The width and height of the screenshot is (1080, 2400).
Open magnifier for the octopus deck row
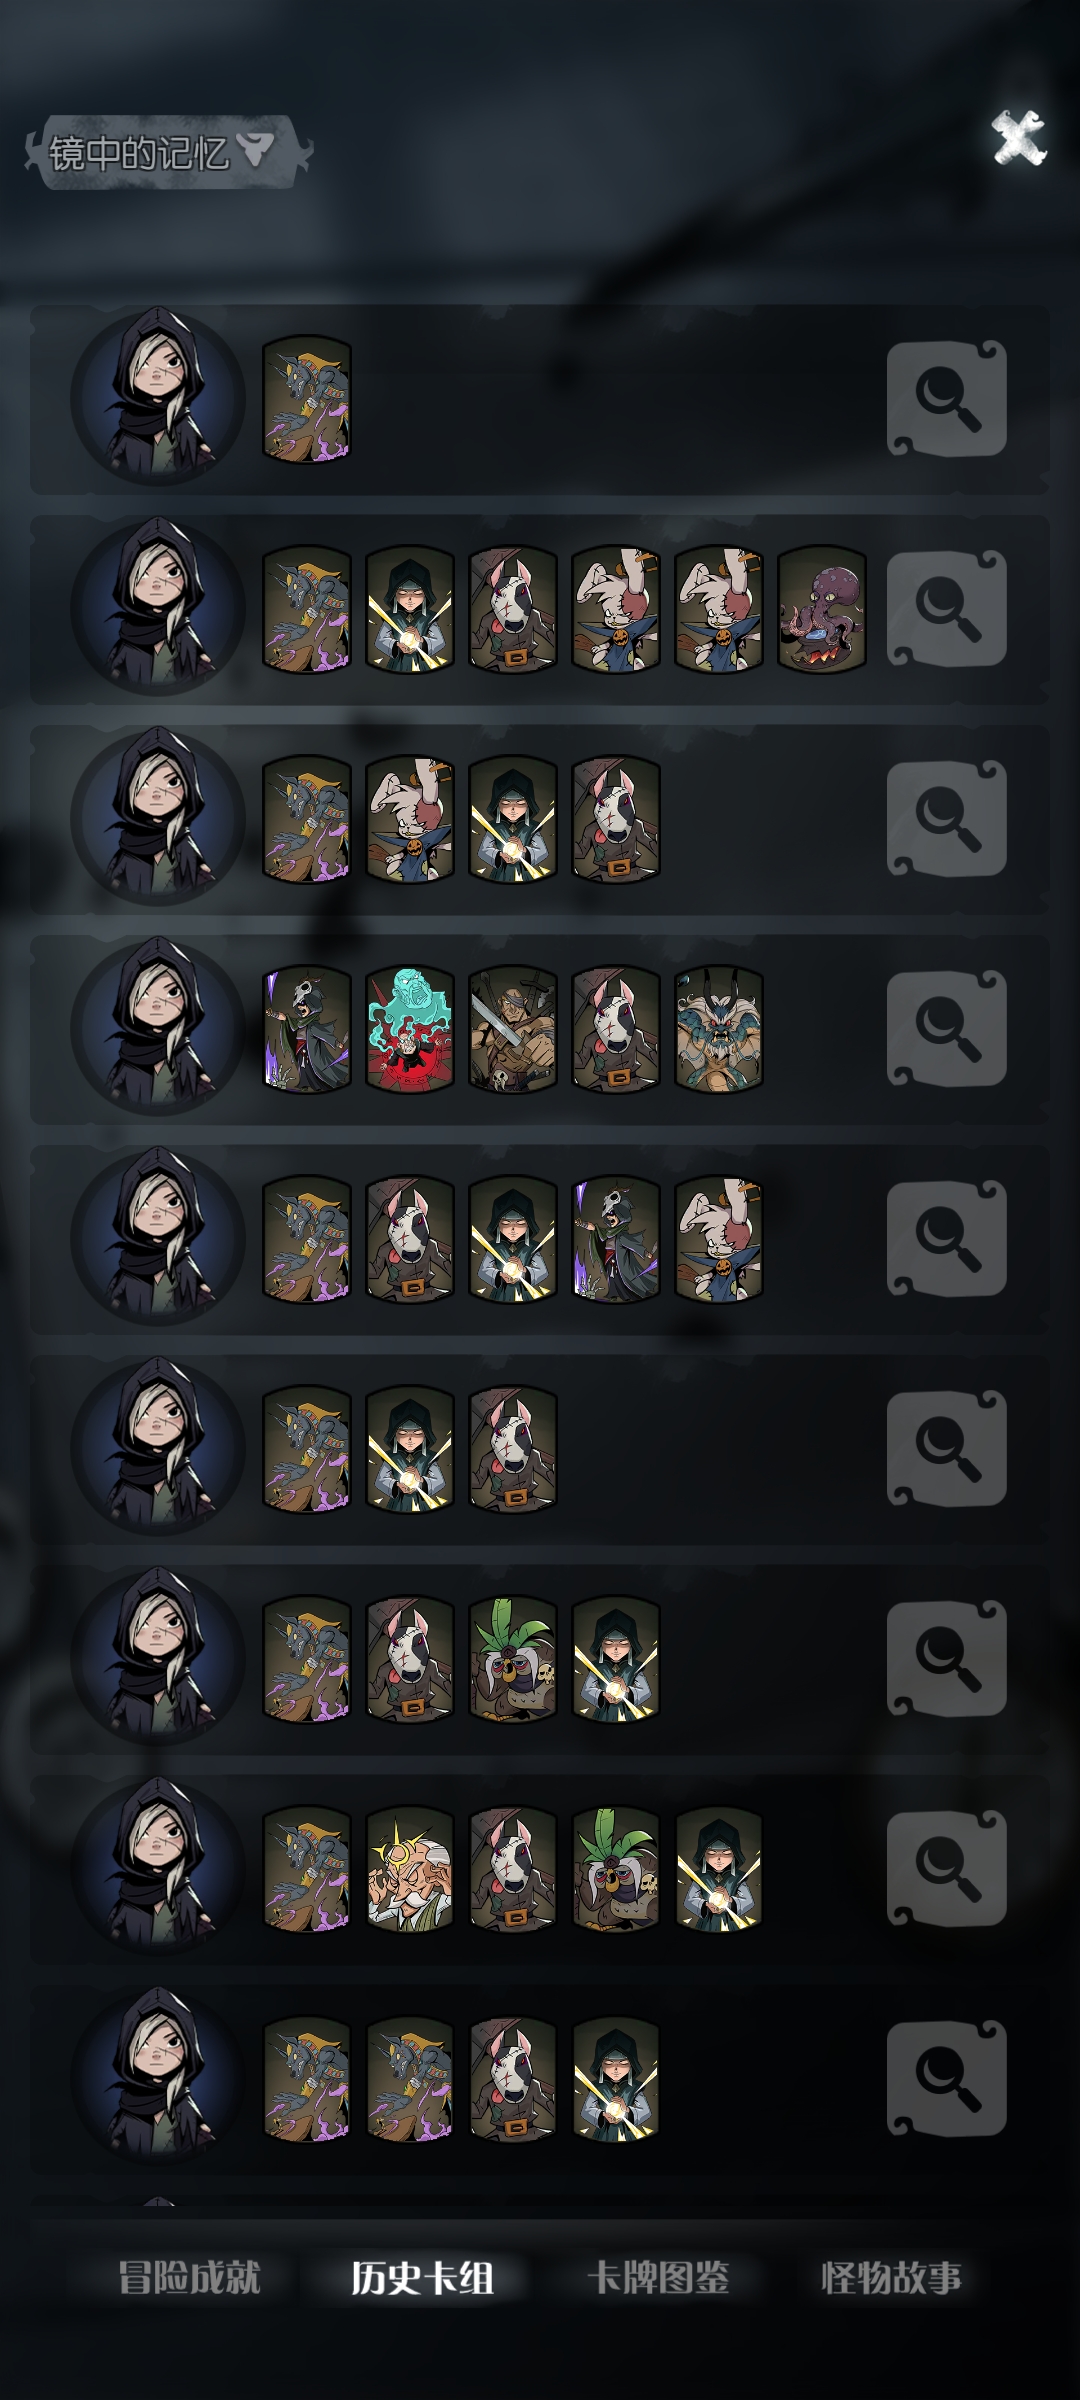(x=946, y=609)
